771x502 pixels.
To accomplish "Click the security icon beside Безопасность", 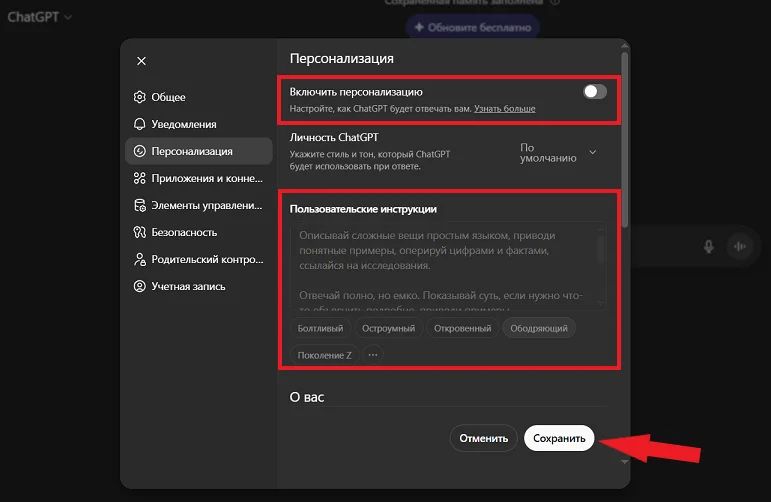I will tap(140, 232).
